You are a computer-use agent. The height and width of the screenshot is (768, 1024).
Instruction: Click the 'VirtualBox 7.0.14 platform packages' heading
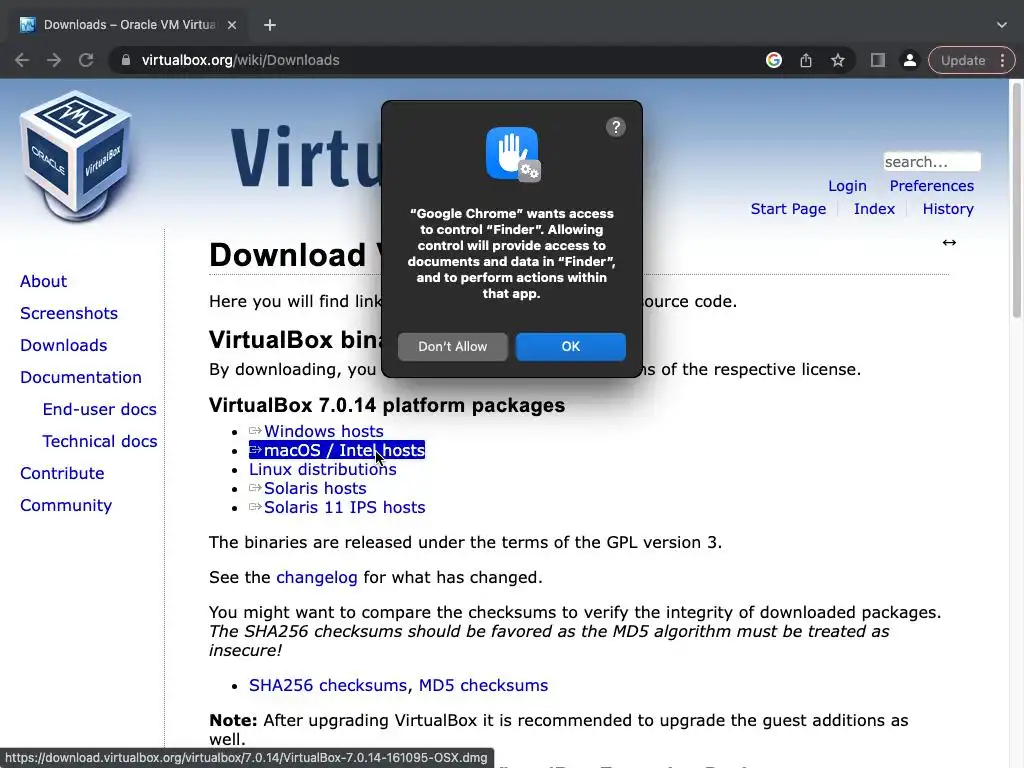point(387,405)
